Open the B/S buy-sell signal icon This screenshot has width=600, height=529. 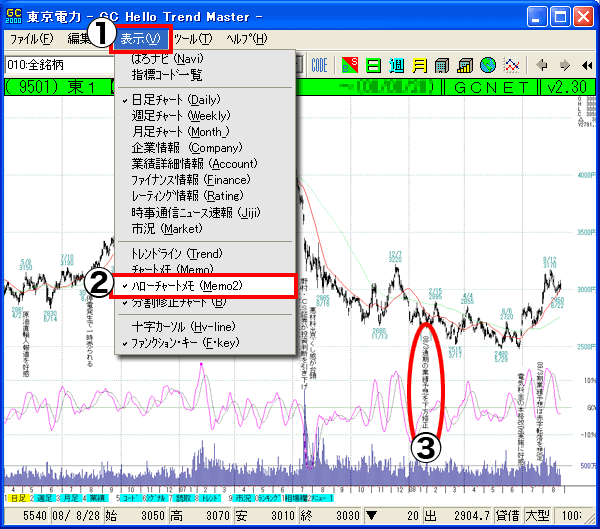coord(350,65)
